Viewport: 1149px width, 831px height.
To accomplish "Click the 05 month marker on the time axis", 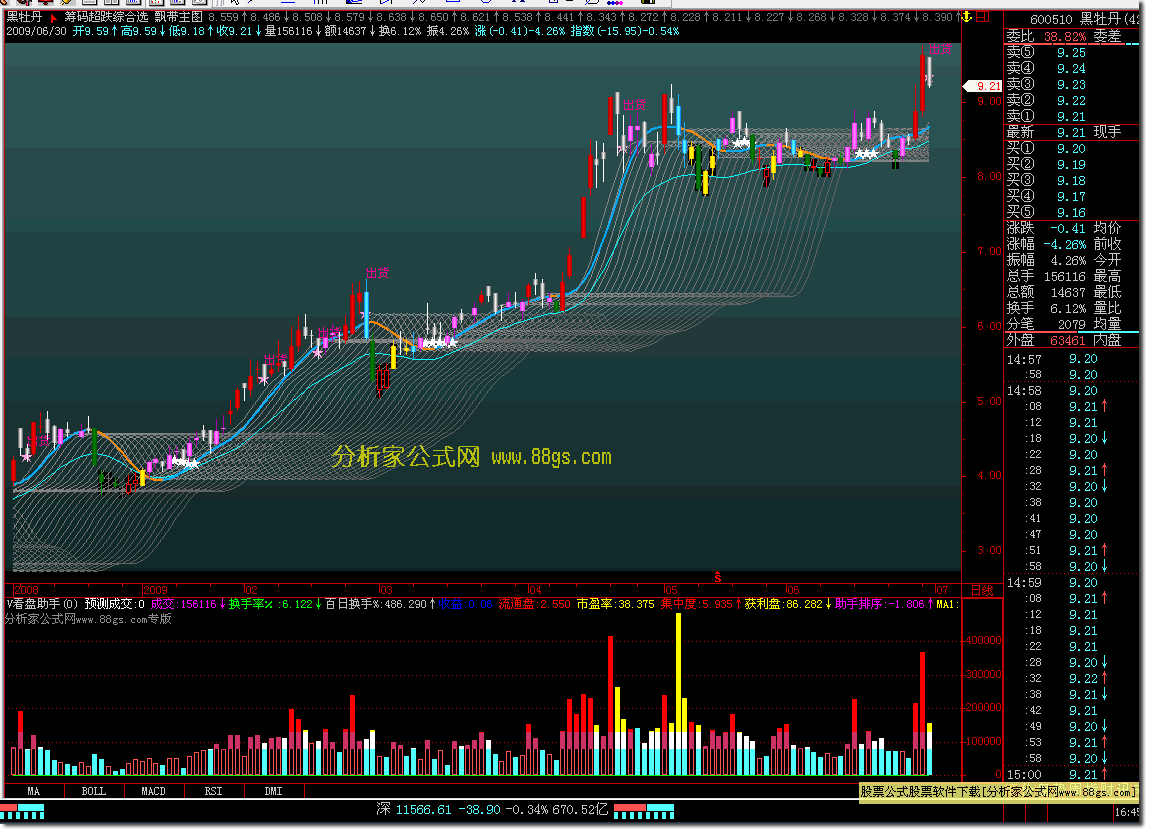I will pyautogui.click(x=670, y=590).
